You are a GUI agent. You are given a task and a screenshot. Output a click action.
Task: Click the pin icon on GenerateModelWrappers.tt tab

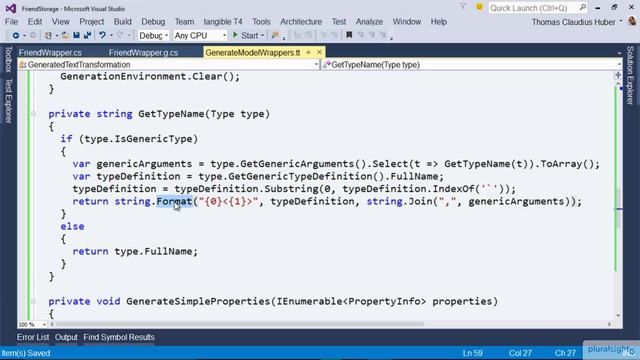pyautogui.click(x=309, y=52)
